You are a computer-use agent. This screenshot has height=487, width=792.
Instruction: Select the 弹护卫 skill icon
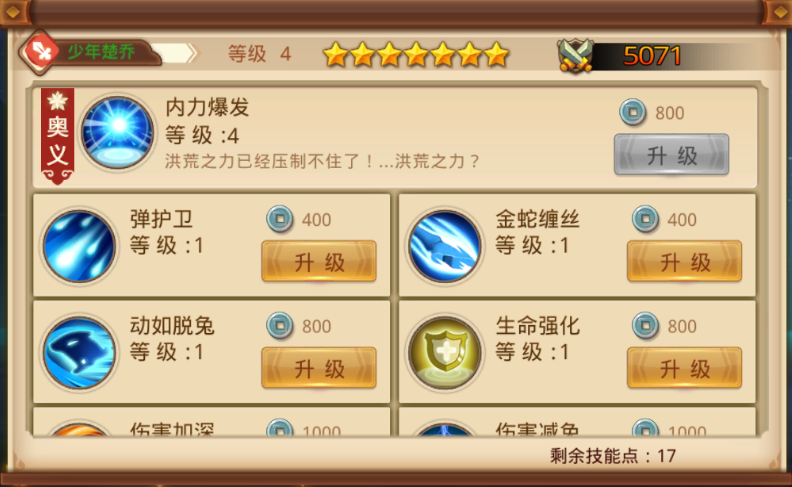79,246
